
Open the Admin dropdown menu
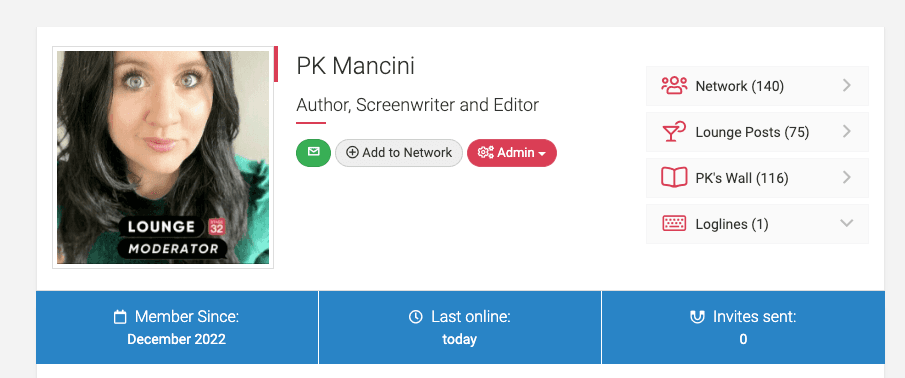point(512,153)
